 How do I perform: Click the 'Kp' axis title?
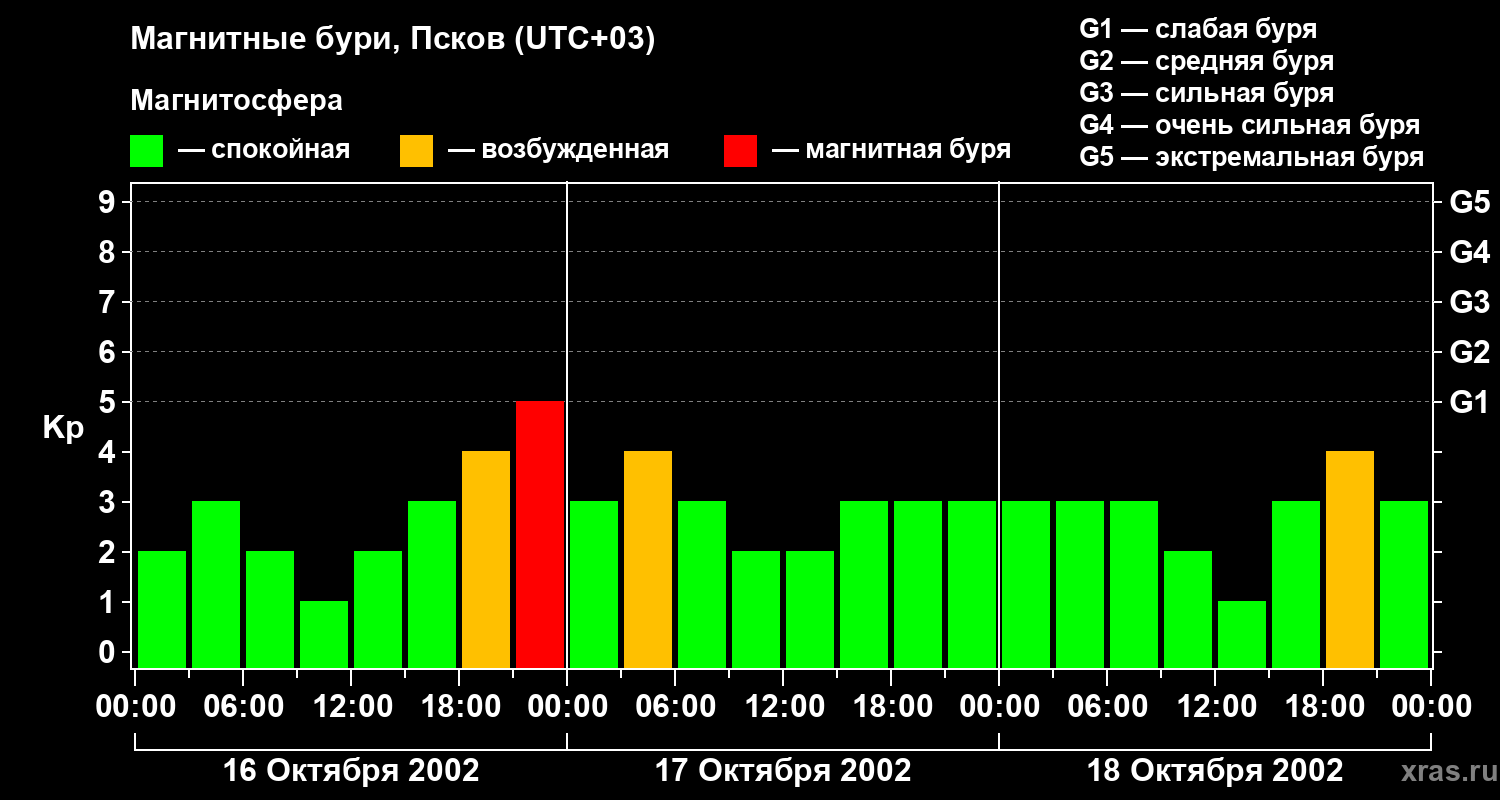click(64, 428)
